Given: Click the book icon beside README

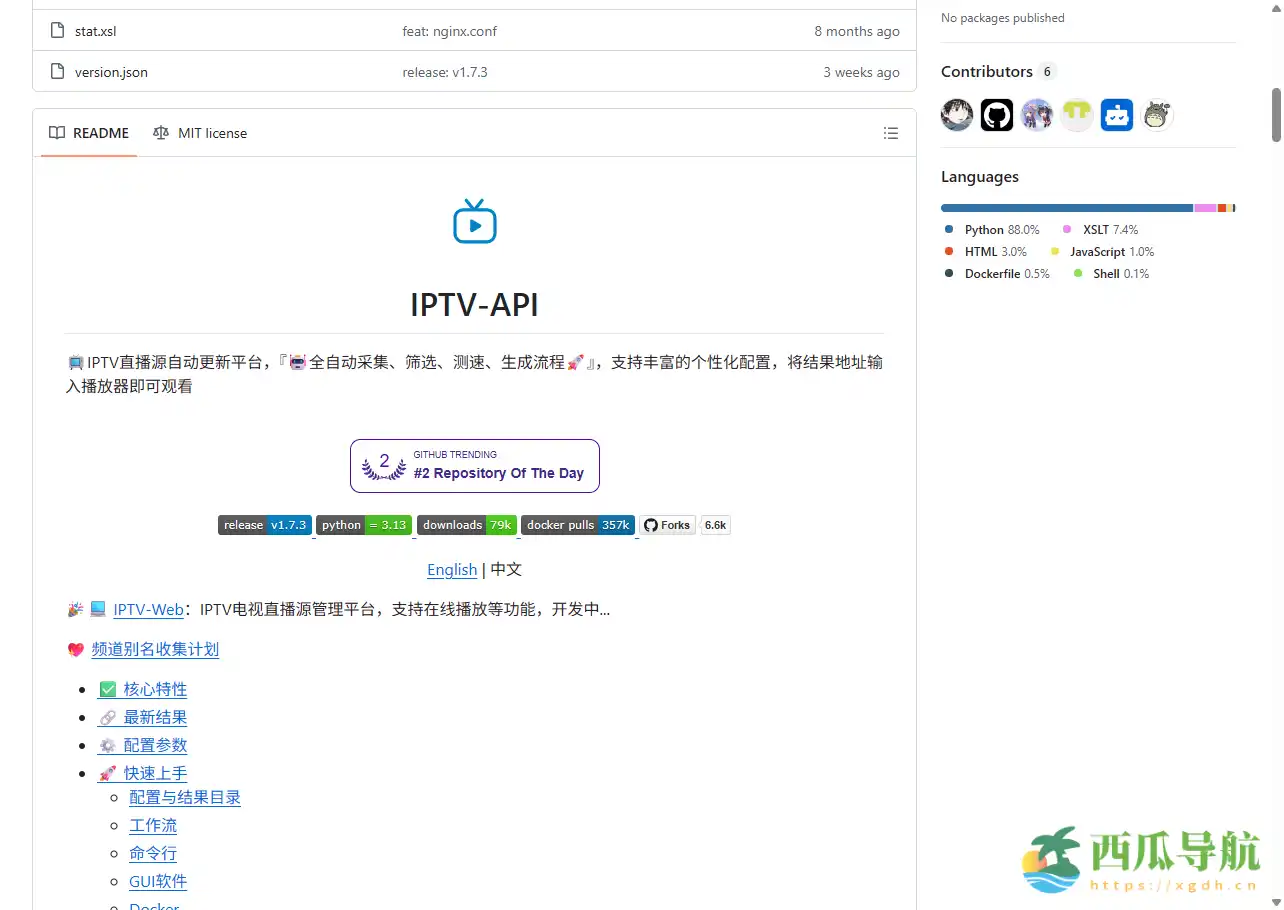Looking at the screenshot, I should (x=56, y=132).
